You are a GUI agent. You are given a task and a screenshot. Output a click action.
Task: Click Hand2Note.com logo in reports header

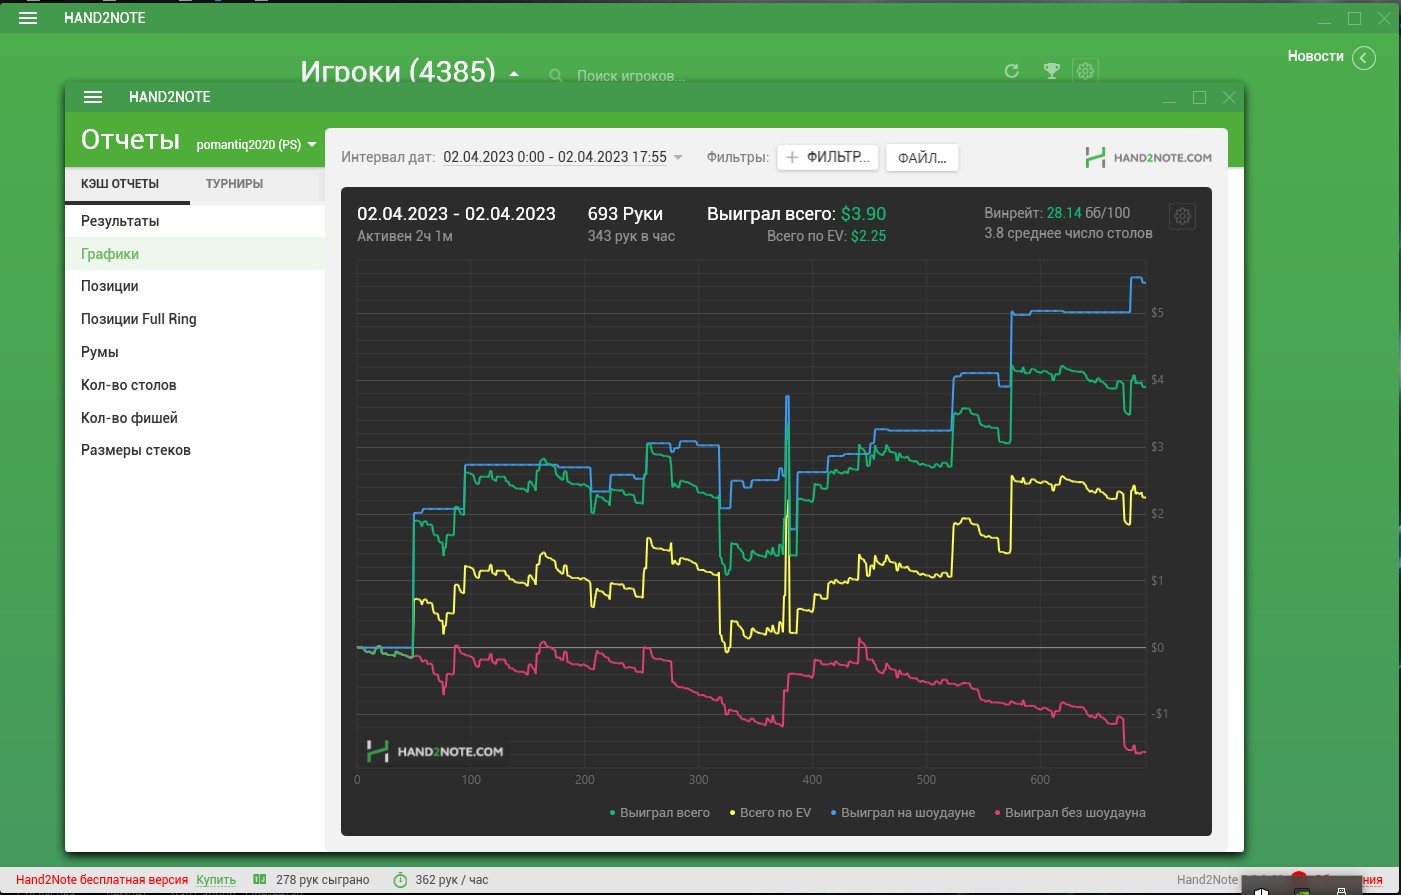coord(1148,157)
